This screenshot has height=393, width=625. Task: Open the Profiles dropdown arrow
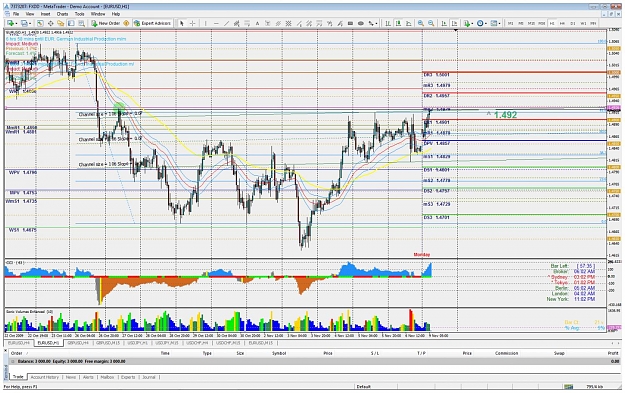(30, 23)
